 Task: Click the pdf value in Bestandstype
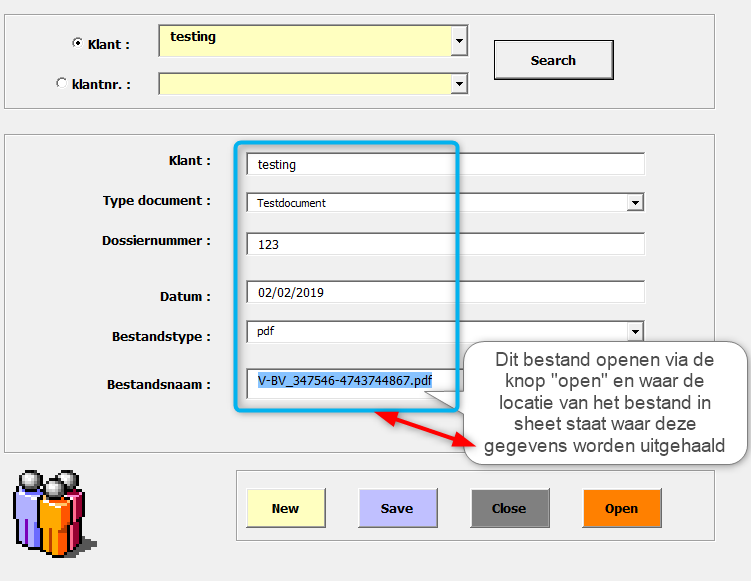tap(265, 331)
